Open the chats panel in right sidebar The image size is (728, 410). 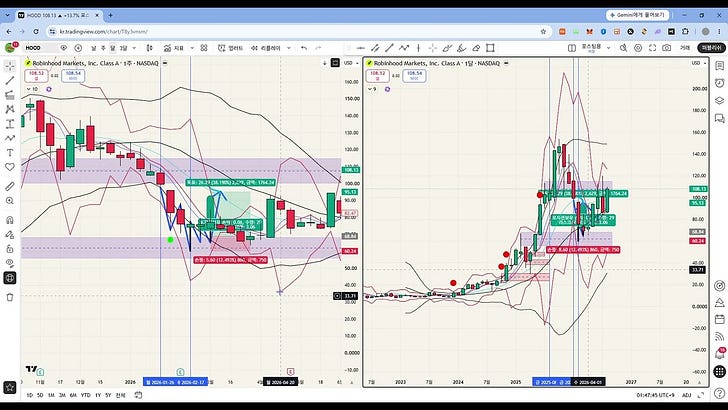click(x=720, y=118)
